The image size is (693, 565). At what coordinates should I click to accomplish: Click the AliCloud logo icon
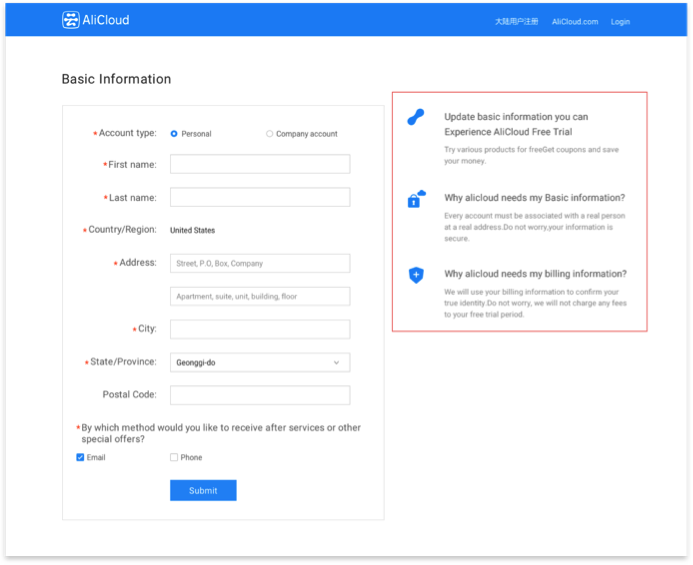[71, 20]
